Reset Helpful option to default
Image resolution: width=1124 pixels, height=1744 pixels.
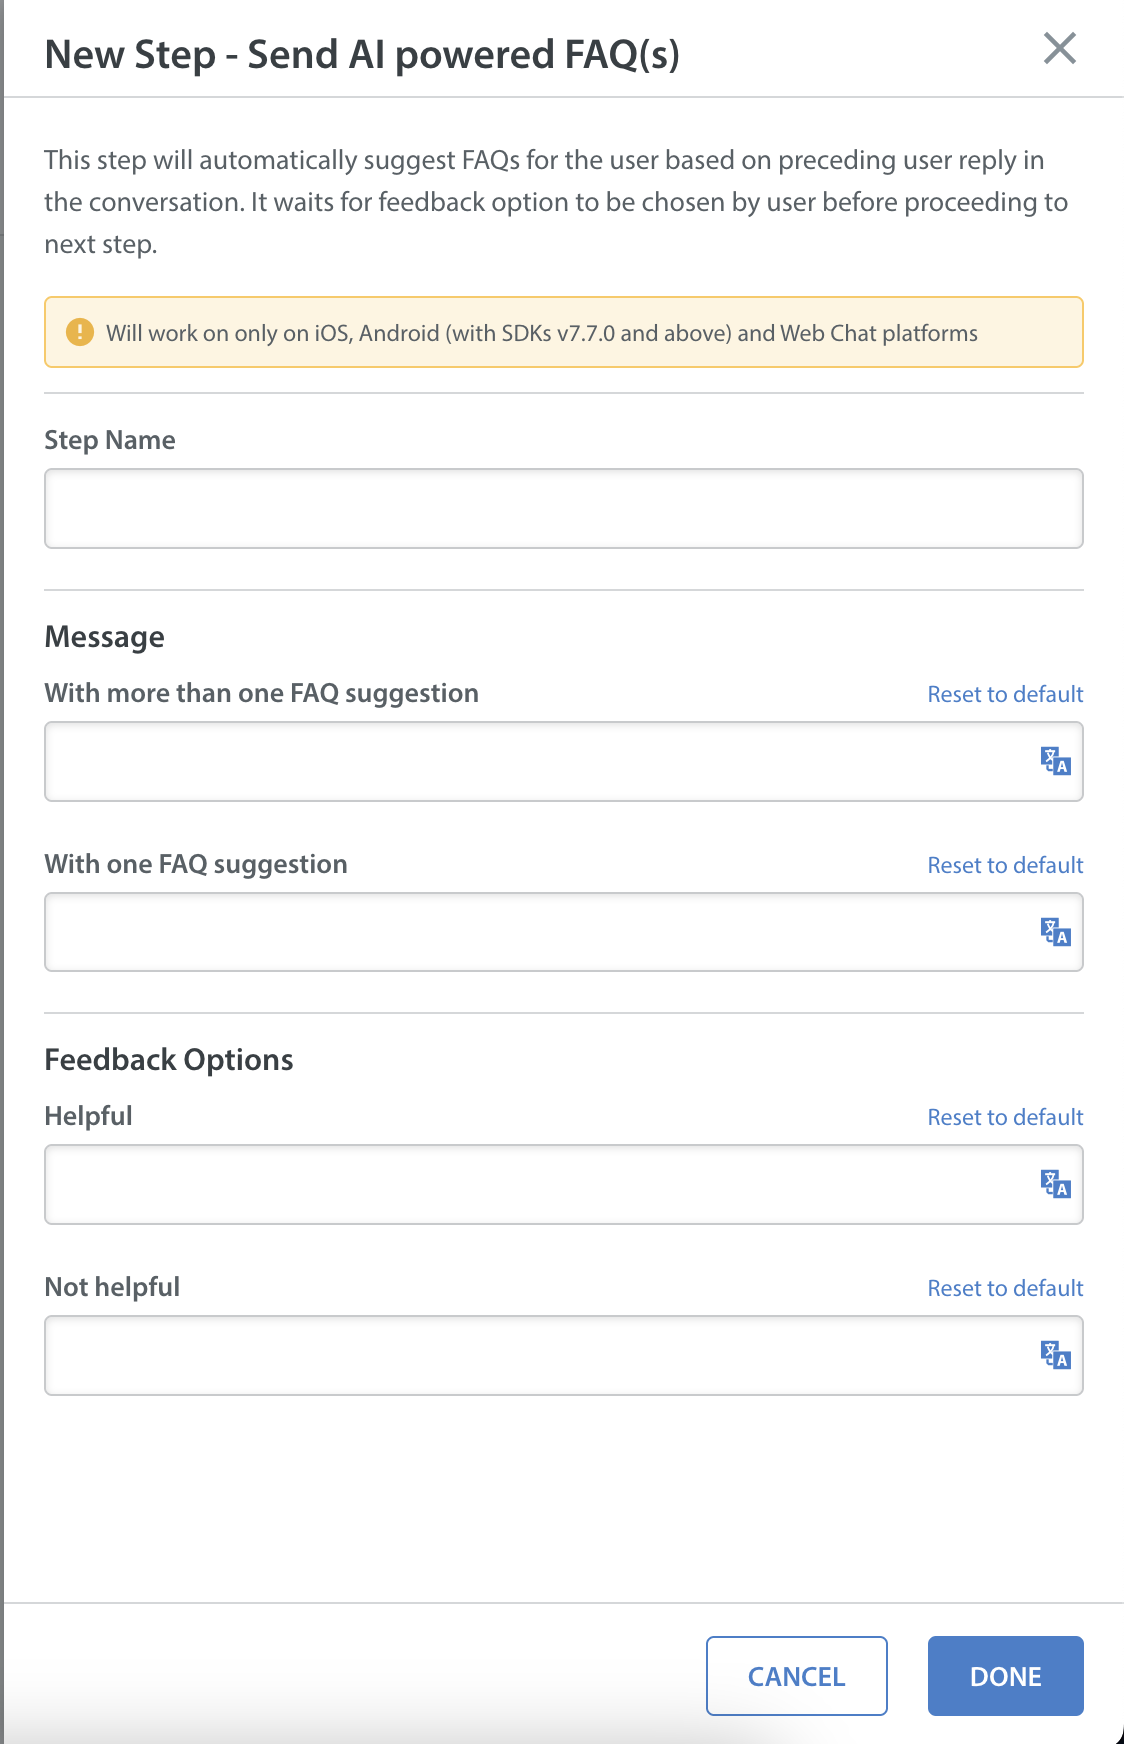coord(1005,1117)
